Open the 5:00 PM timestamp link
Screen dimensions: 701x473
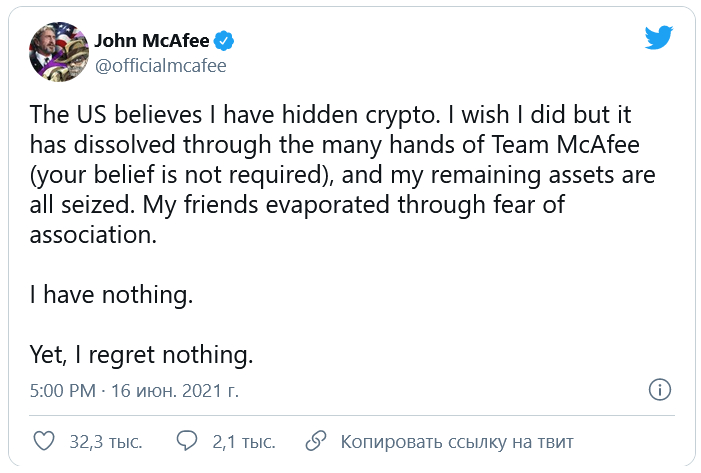pos(61,389)
